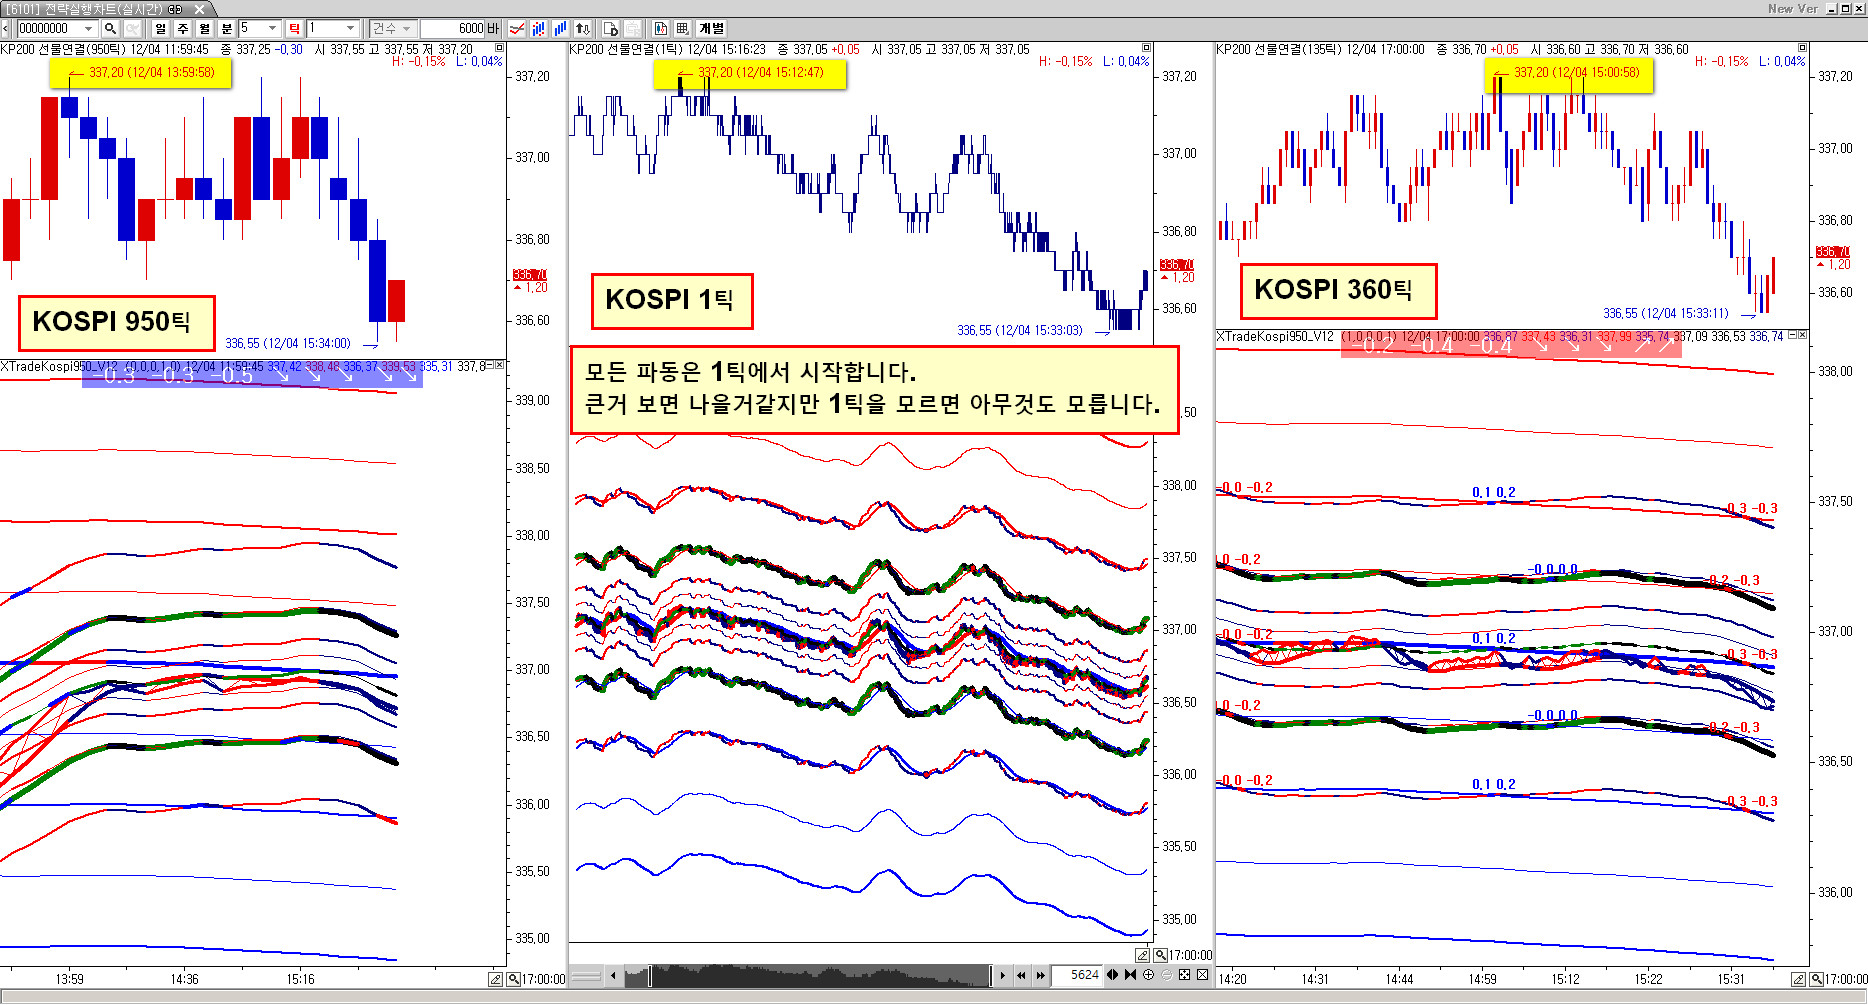Screen dimensions: 1868x1005
Task: Click the right handle of the range slider
Action: point(991,975)
